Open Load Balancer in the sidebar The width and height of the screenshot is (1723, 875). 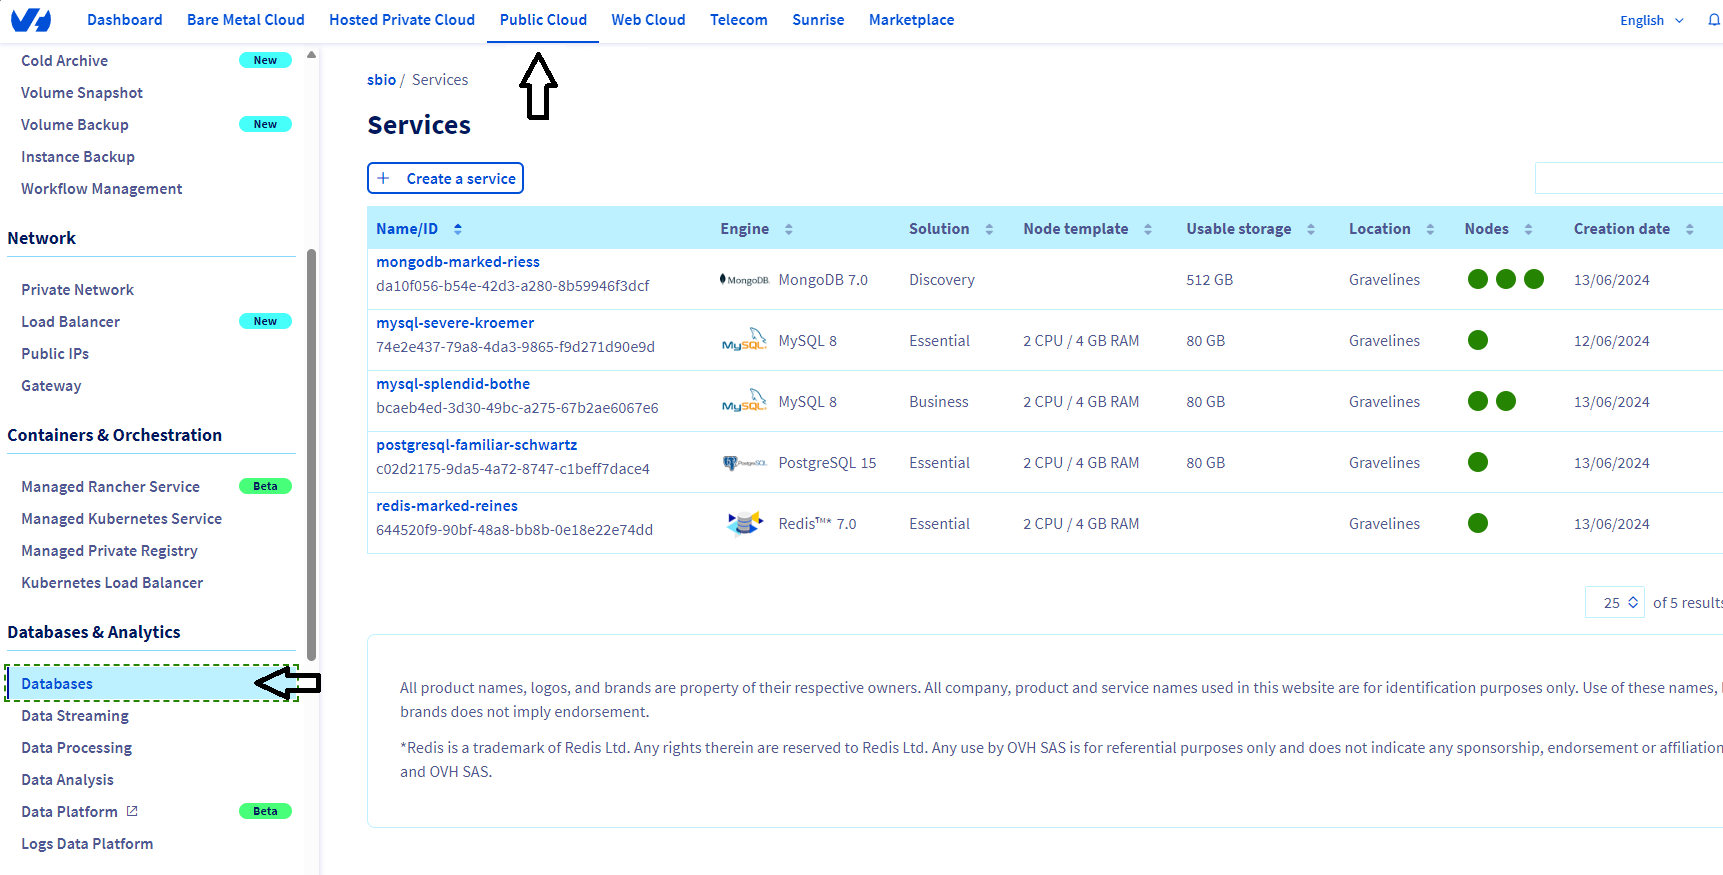[x=70, y=322]
